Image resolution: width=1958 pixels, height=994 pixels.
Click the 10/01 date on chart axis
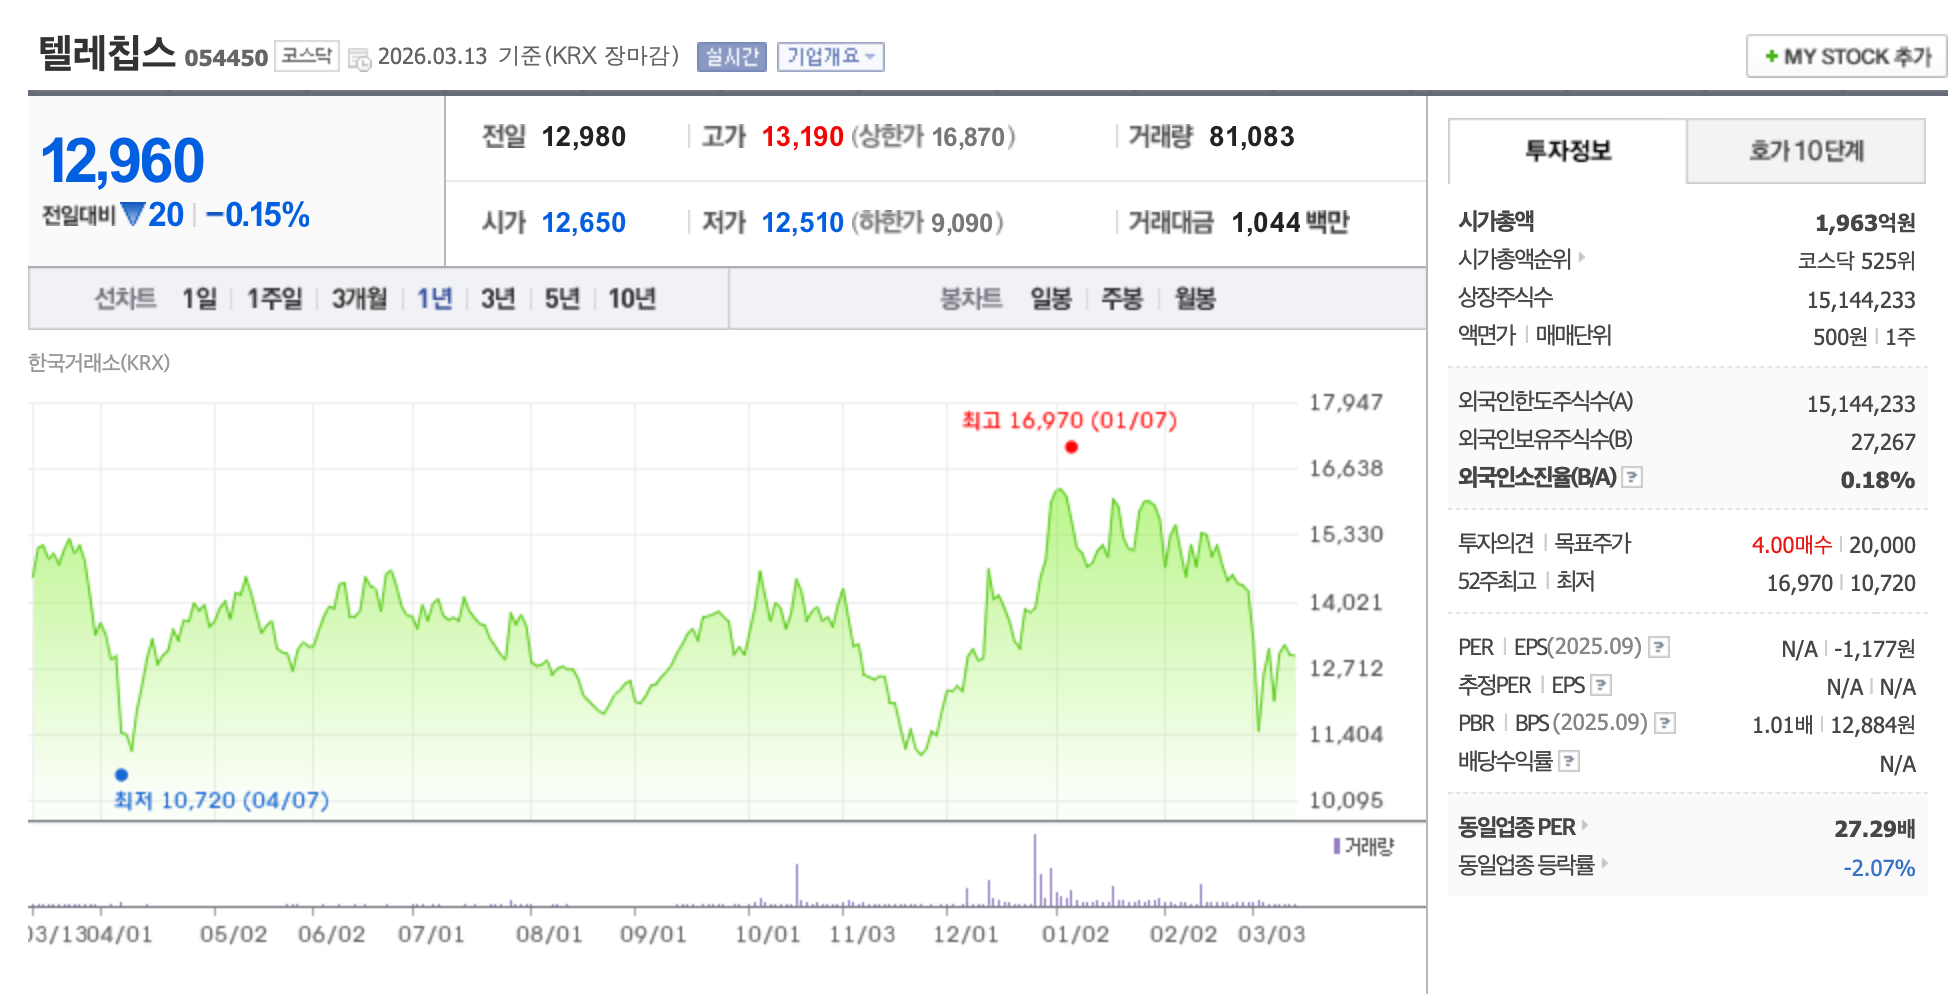(768, 934)
